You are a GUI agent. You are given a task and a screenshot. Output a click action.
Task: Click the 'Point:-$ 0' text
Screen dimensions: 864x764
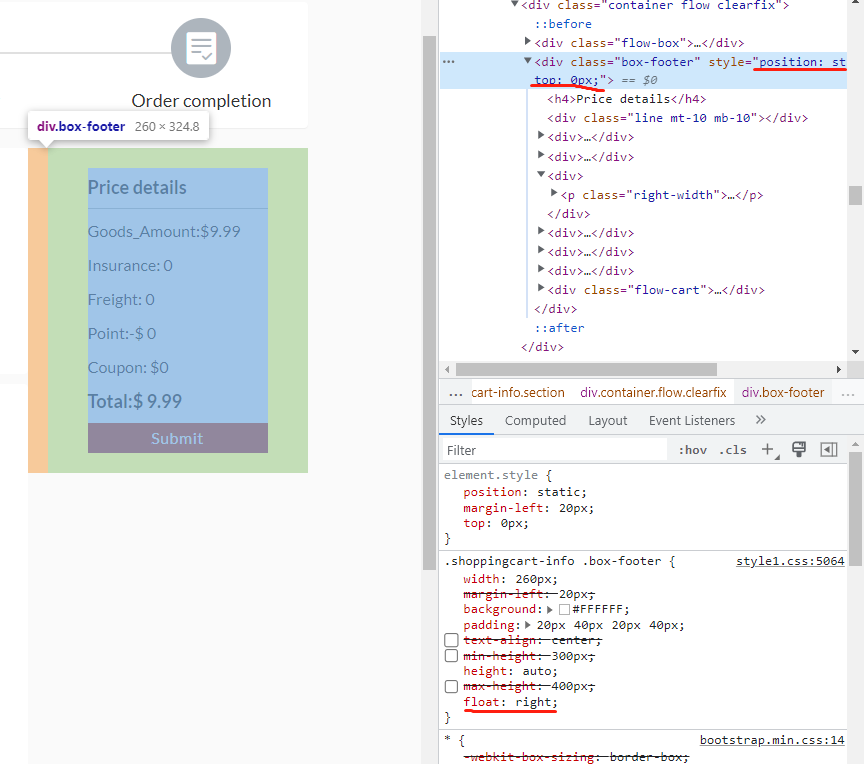[122, 334]
